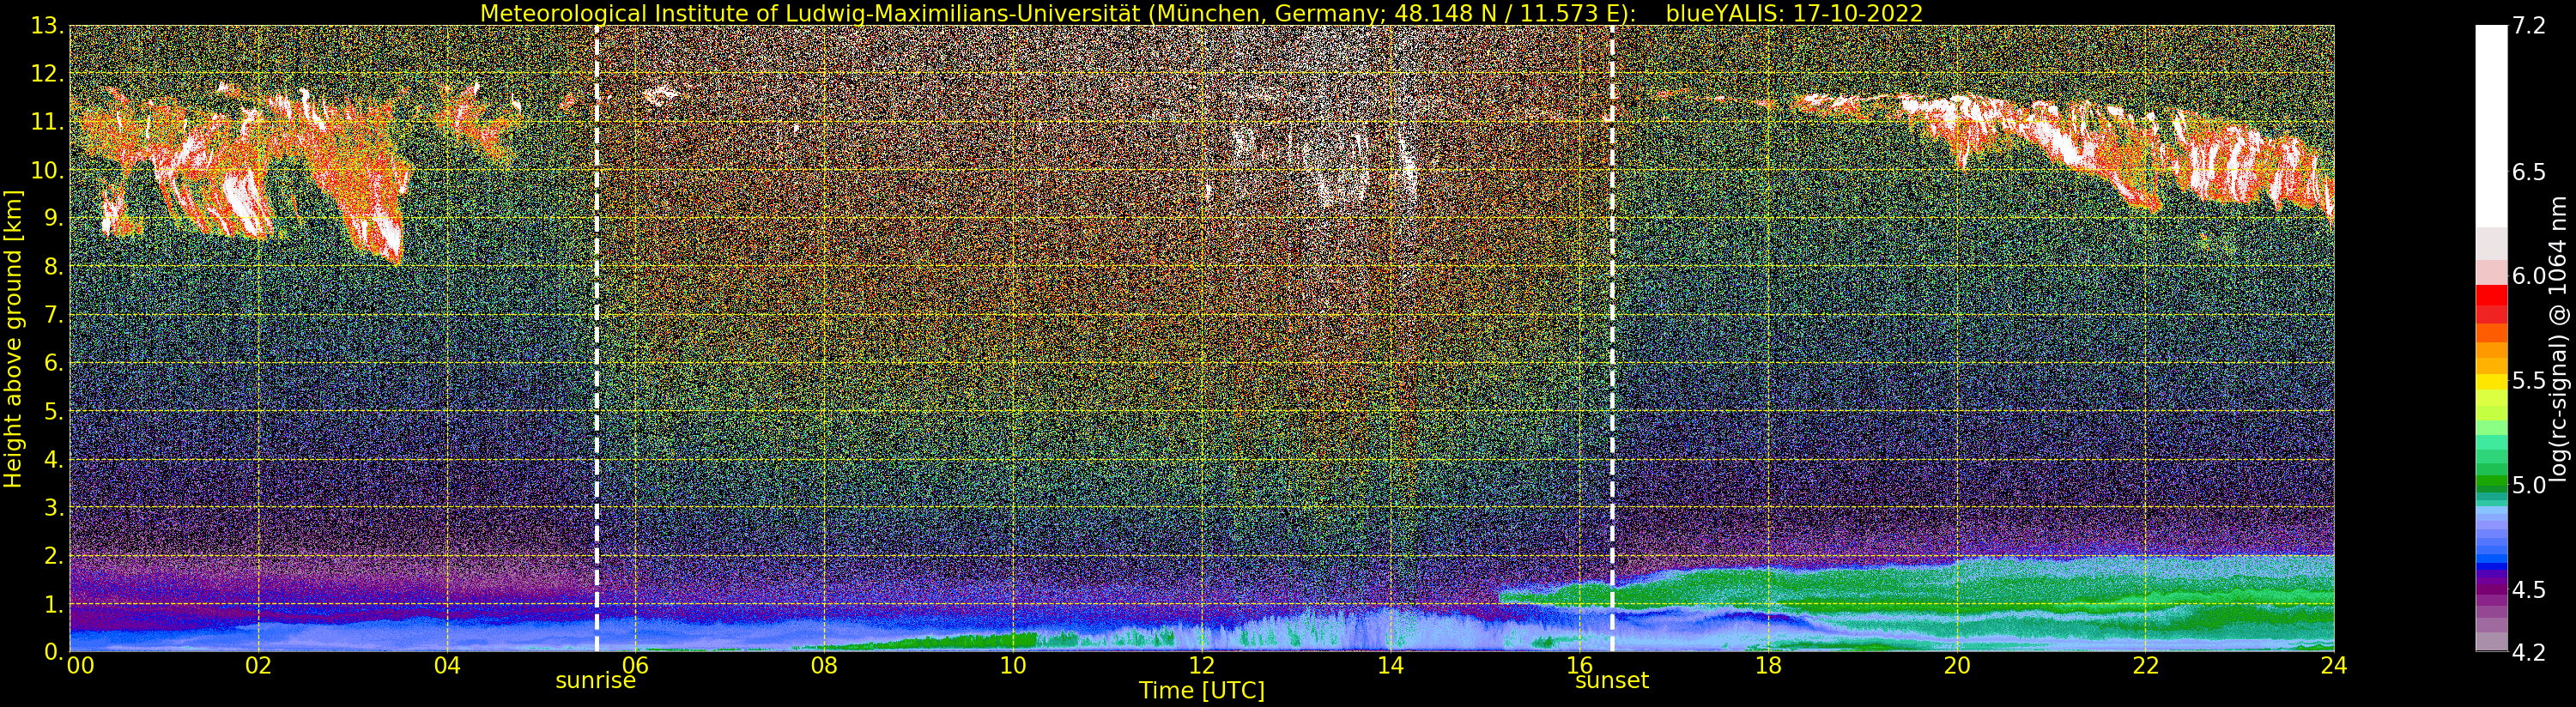Click the height axis tick '3.'

coord(54,507)
